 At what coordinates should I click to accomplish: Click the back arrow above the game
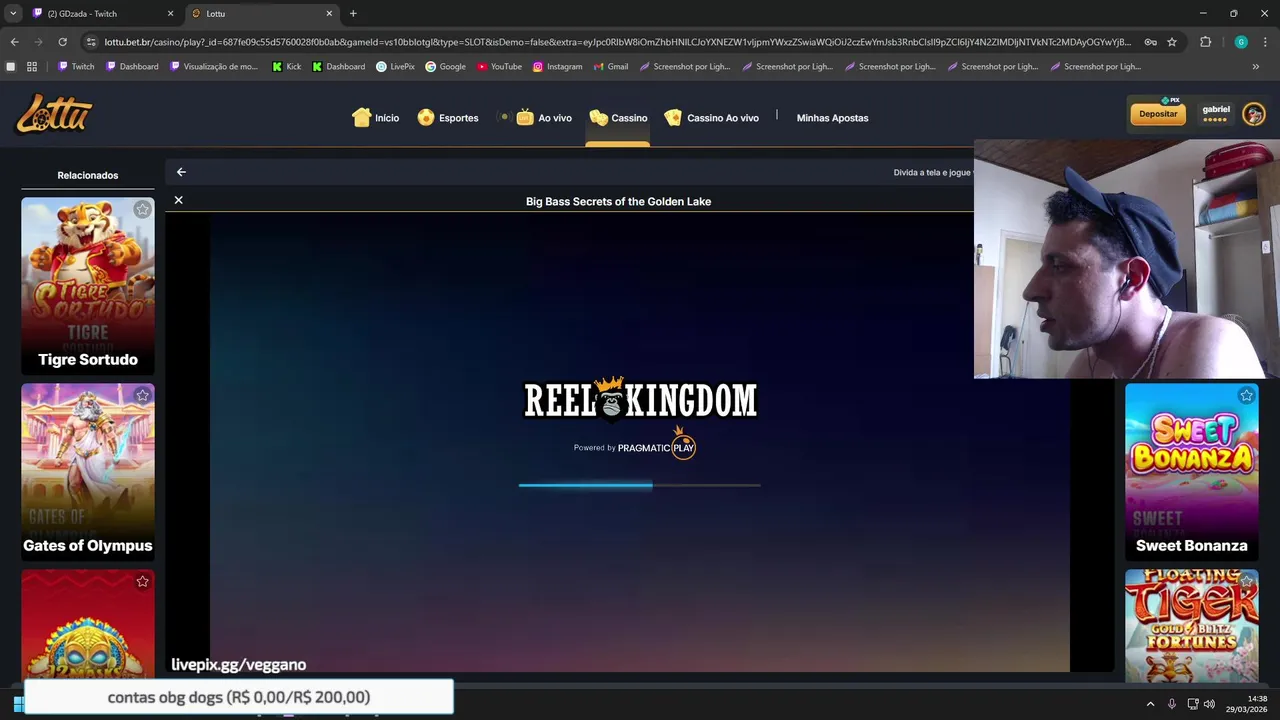tap(181, 172)
